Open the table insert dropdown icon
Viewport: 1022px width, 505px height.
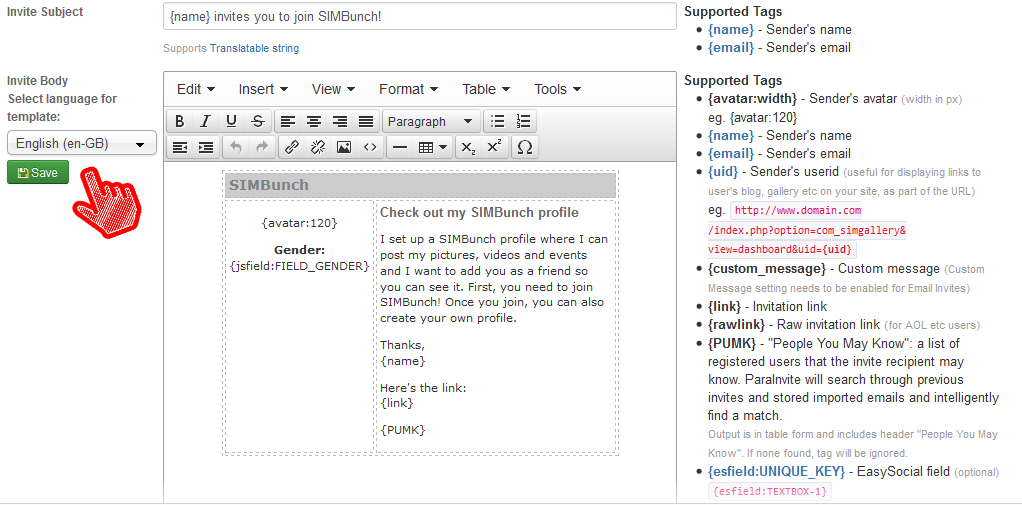[433, 148]
